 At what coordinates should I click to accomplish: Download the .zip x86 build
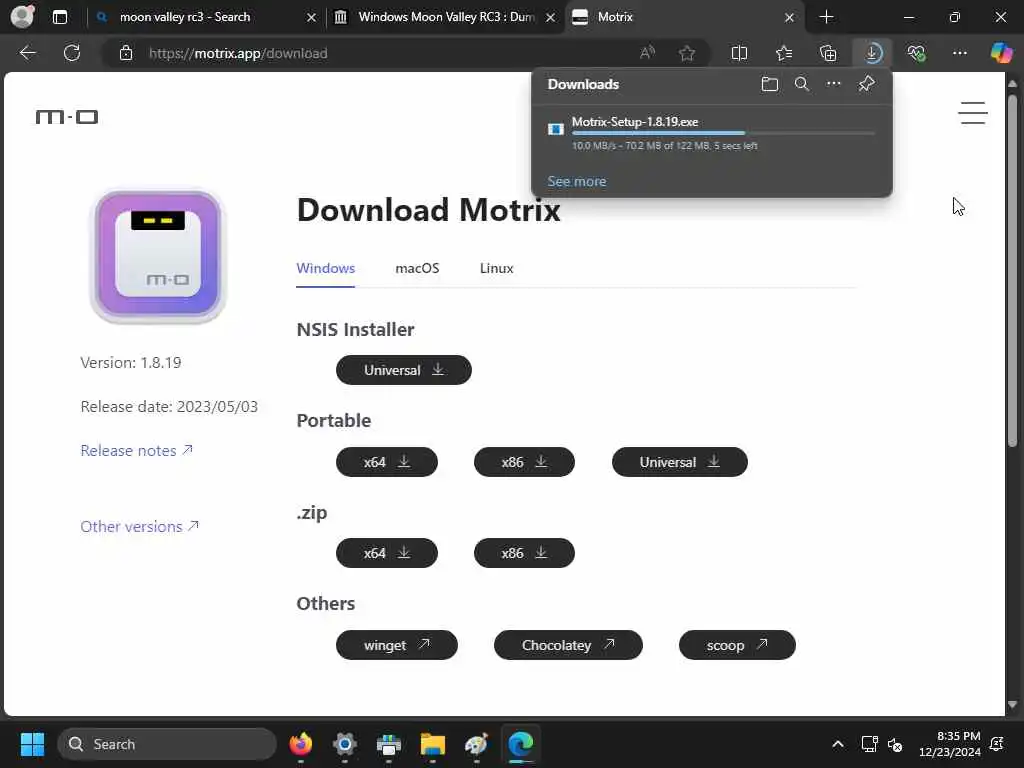(524, 553)
